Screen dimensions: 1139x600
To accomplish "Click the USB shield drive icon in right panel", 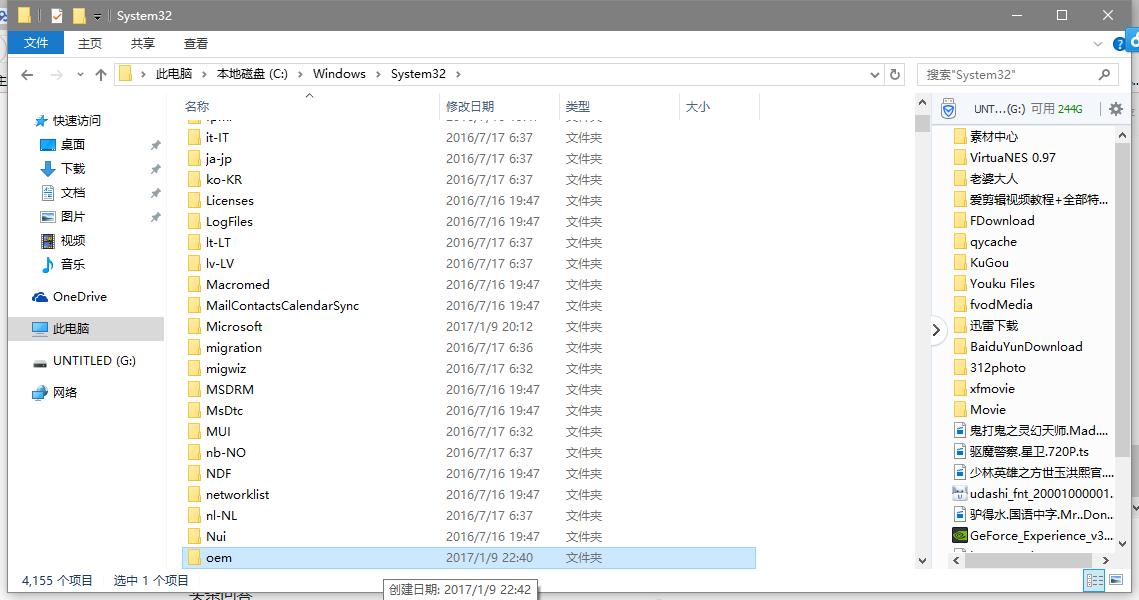I will (947, 109).
